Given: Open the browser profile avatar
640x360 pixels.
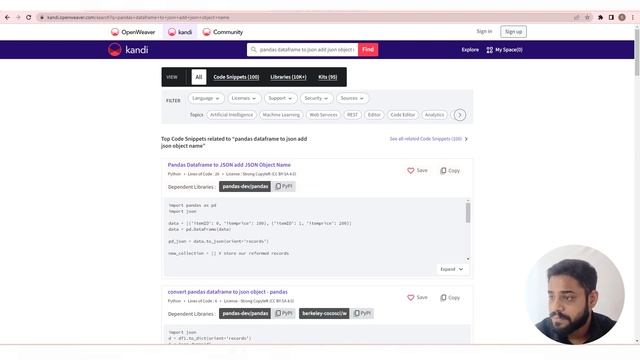Looking at the screenshot, I should pos(622,18).
